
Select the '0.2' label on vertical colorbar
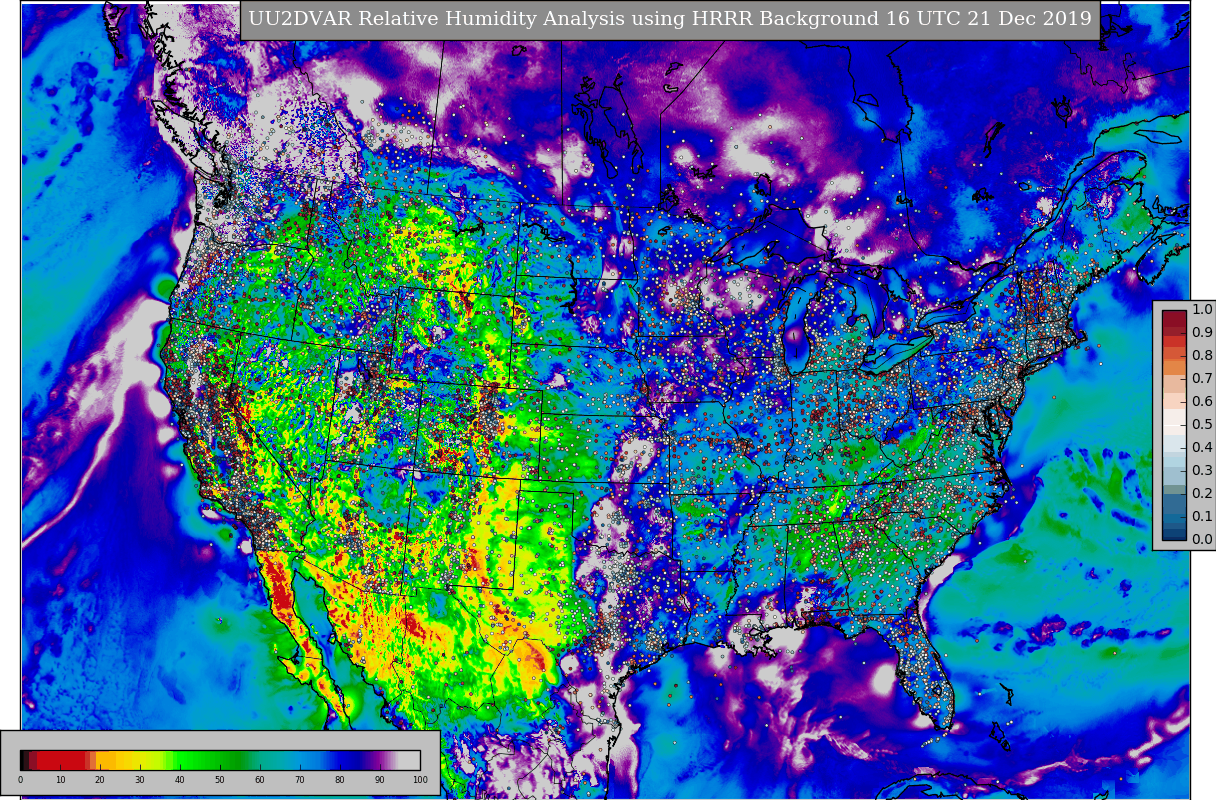[1202, 493]
